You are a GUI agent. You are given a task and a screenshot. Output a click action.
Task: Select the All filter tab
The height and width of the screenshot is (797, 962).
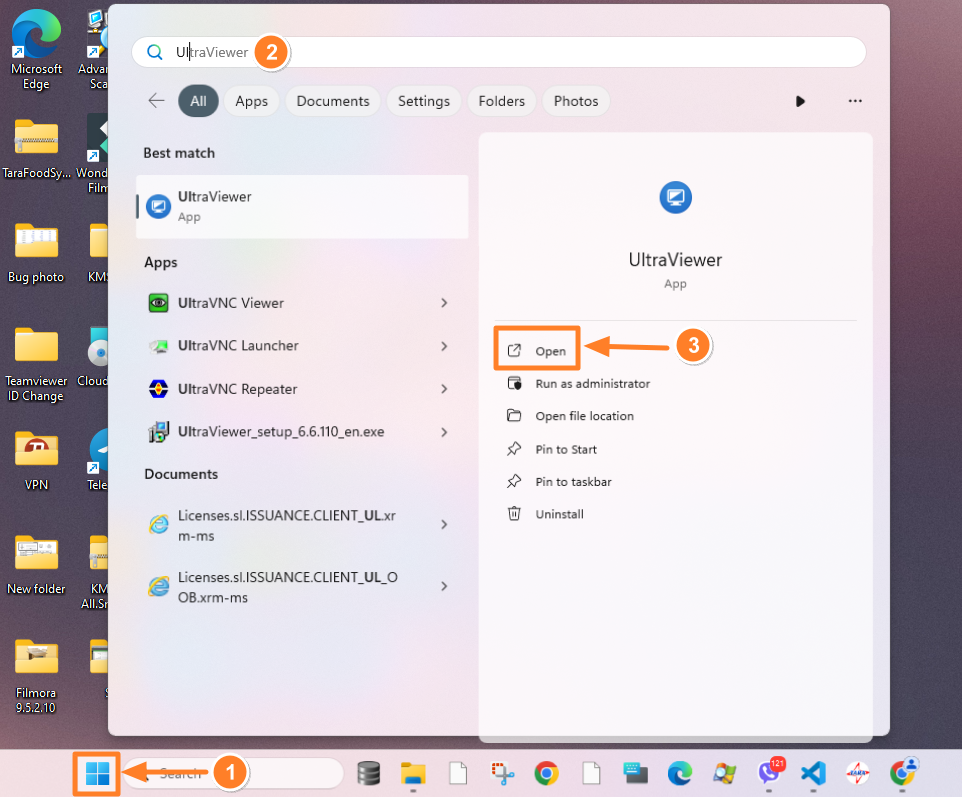(198, 101)
